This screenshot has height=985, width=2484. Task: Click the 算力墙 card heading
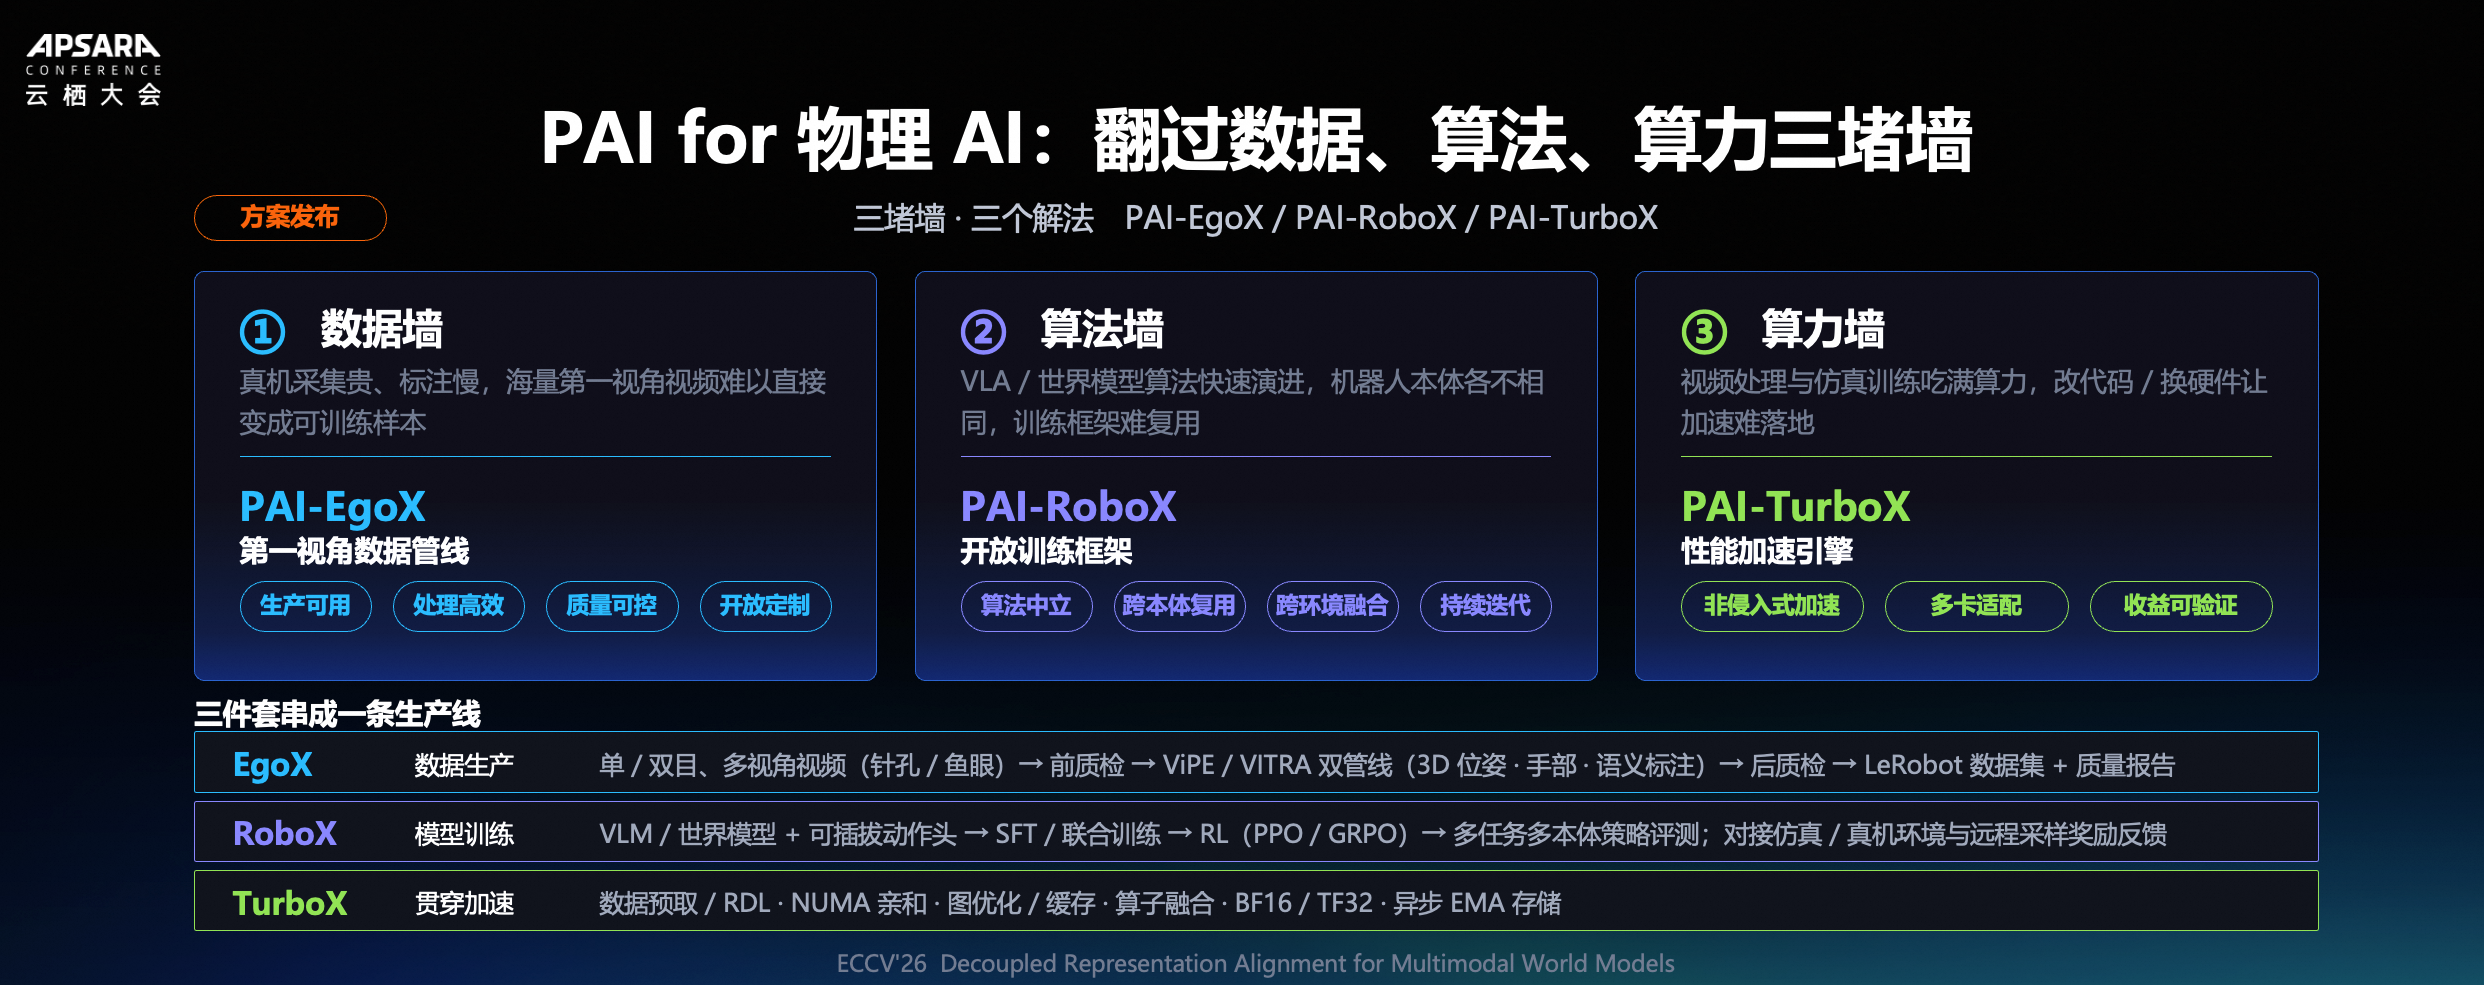click(1823, 329)
